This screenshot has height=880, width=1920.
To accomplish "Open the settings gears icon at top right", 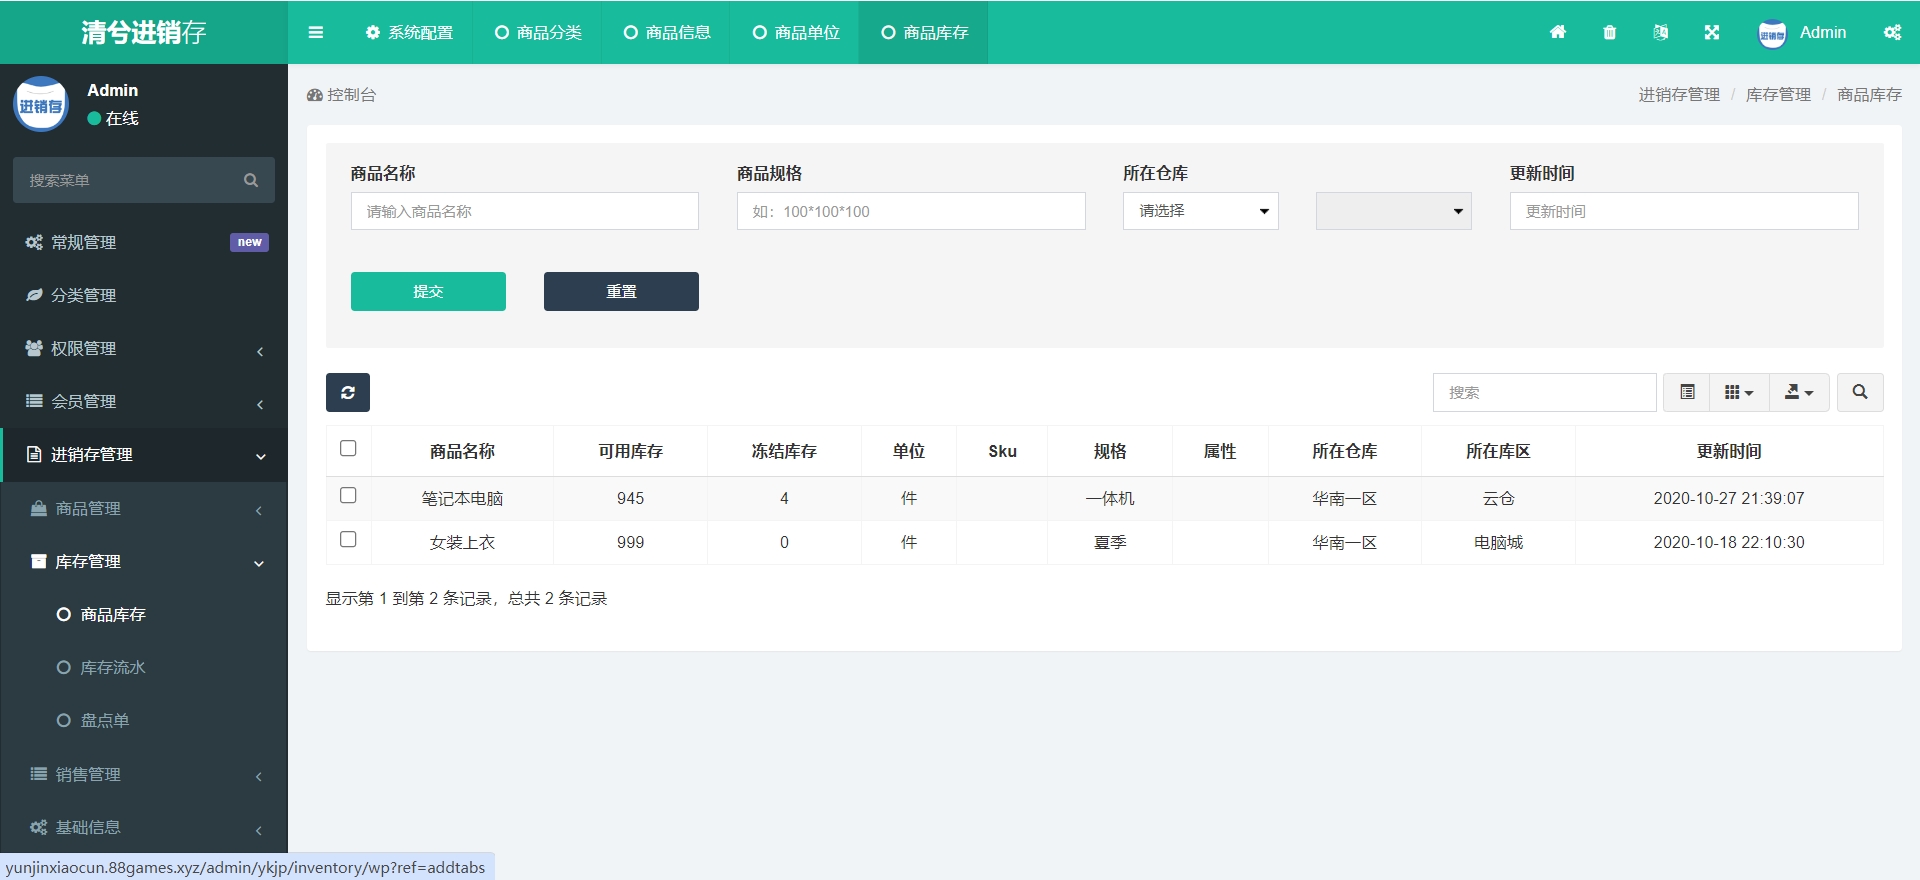I will (x=1893, y=32).
